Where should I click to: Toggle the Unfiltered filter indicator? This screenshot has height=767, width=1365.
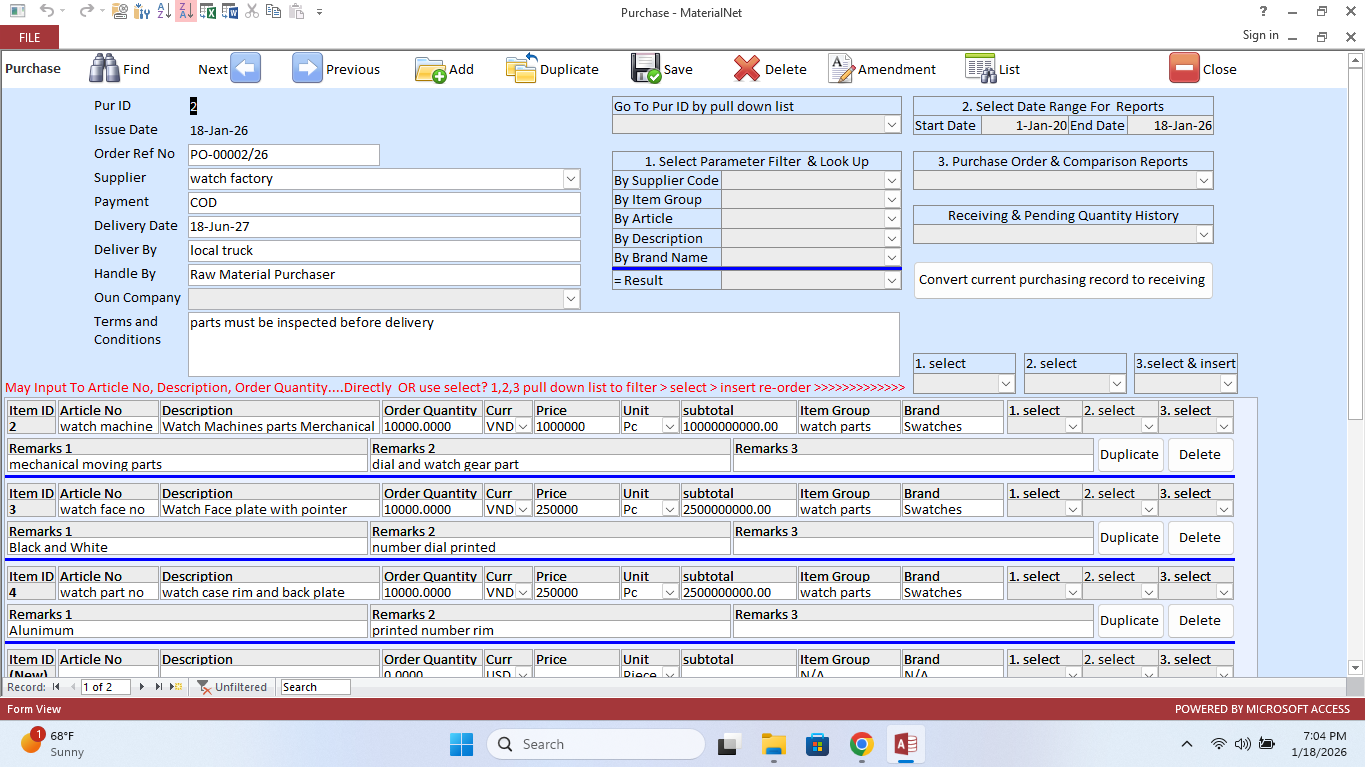point(232,687)
